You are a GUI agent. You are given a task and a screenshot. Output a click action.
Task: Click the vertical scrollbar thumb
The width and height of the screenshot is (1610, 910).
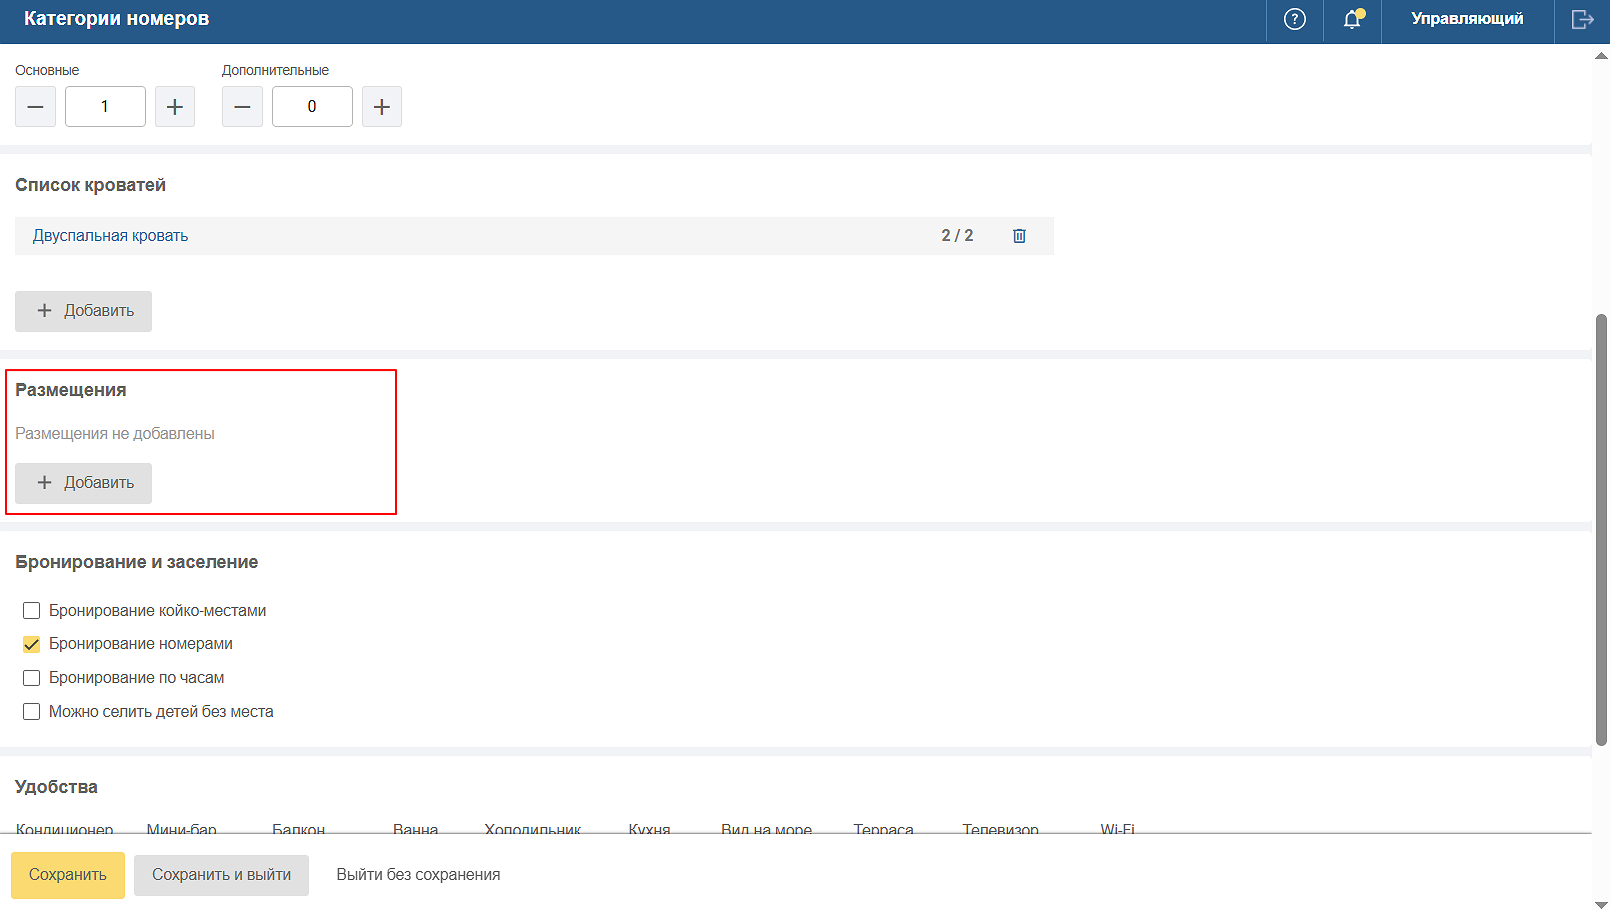1601,530
